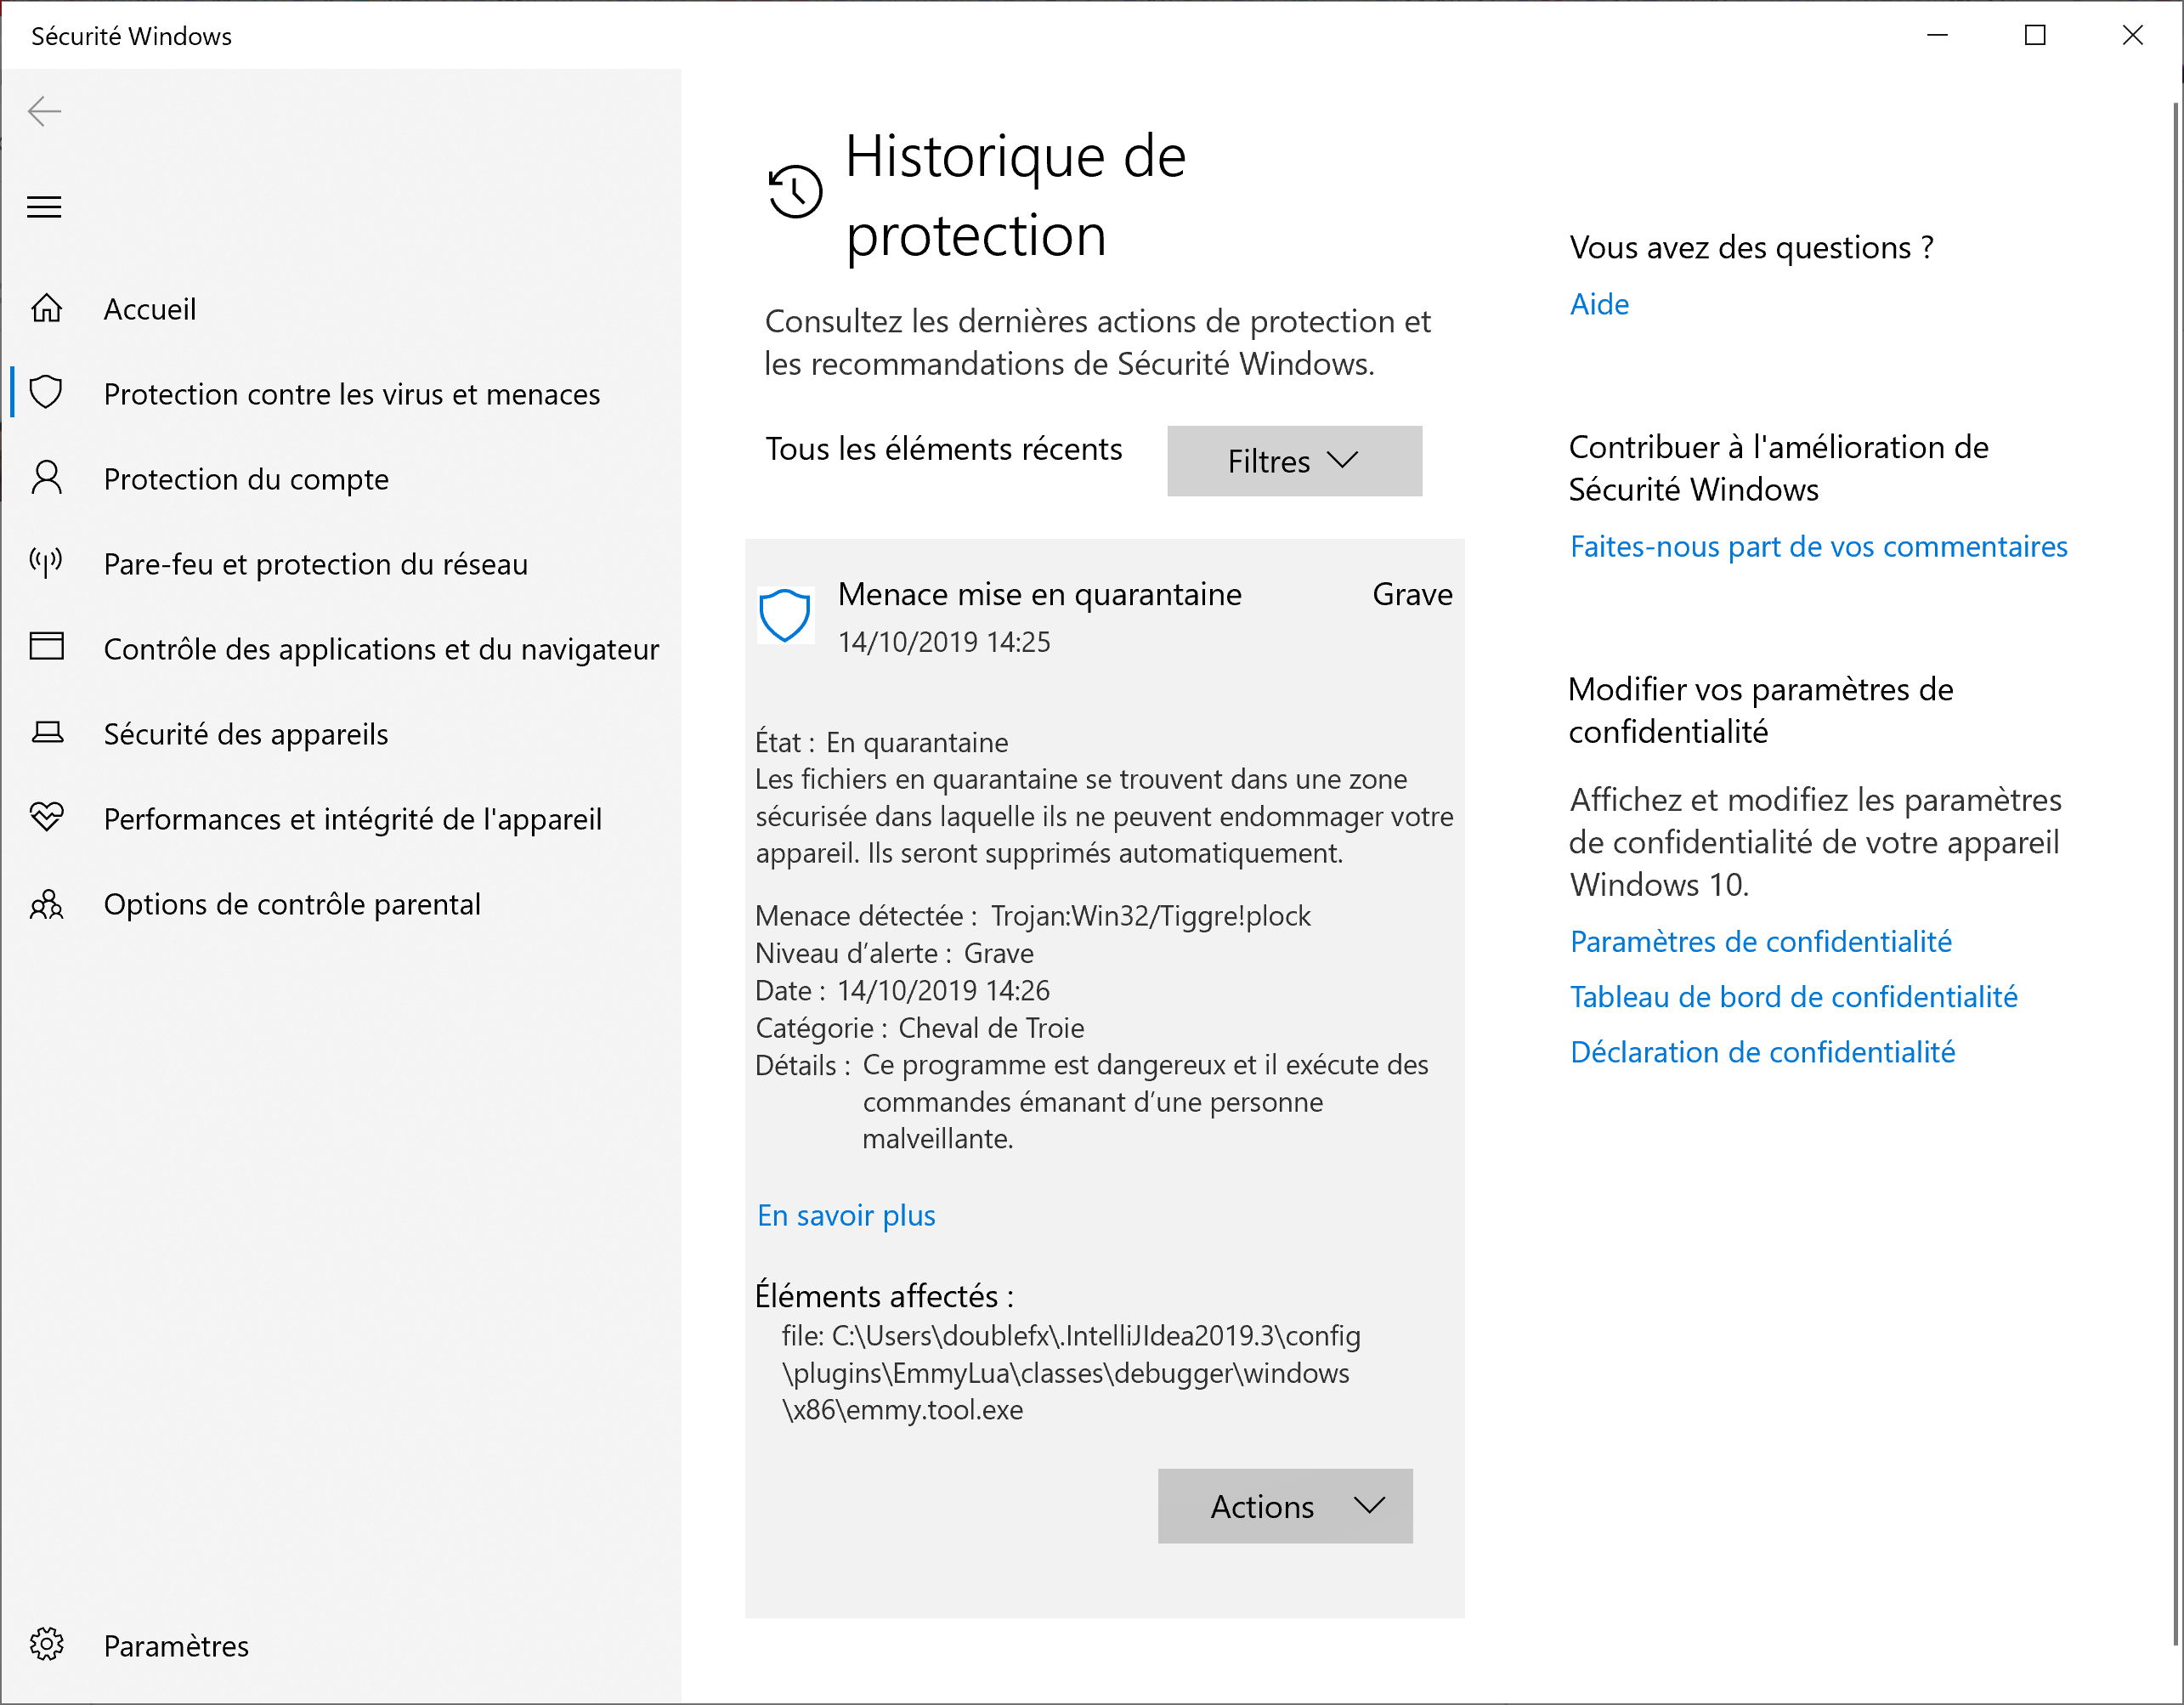The image size is (2184, 1705).
Task: Click the virus protection shield icon
Action: [x=47, y=392]
